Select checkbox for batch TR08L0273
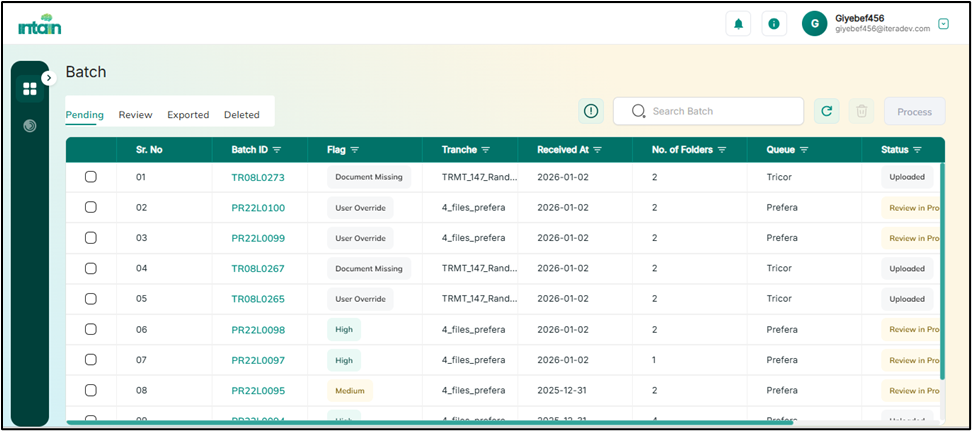The height and width of the screenshot is (431, 972). [x=91, y=177]
